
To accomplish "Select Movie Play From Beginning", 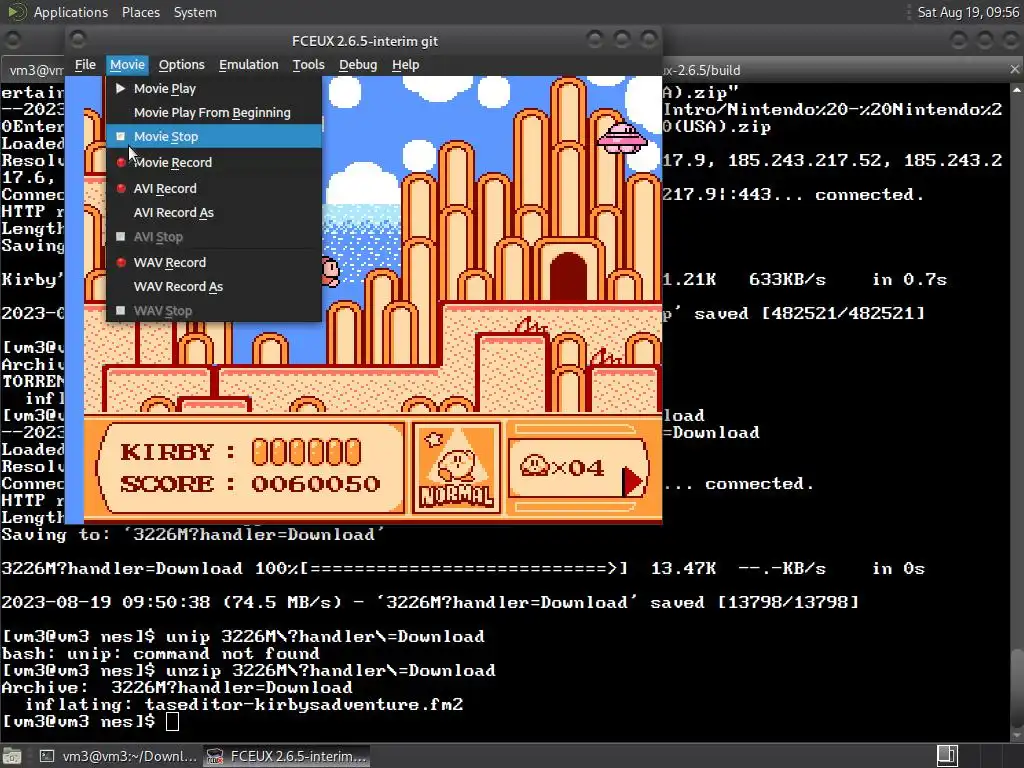I will tap(214, 112).
